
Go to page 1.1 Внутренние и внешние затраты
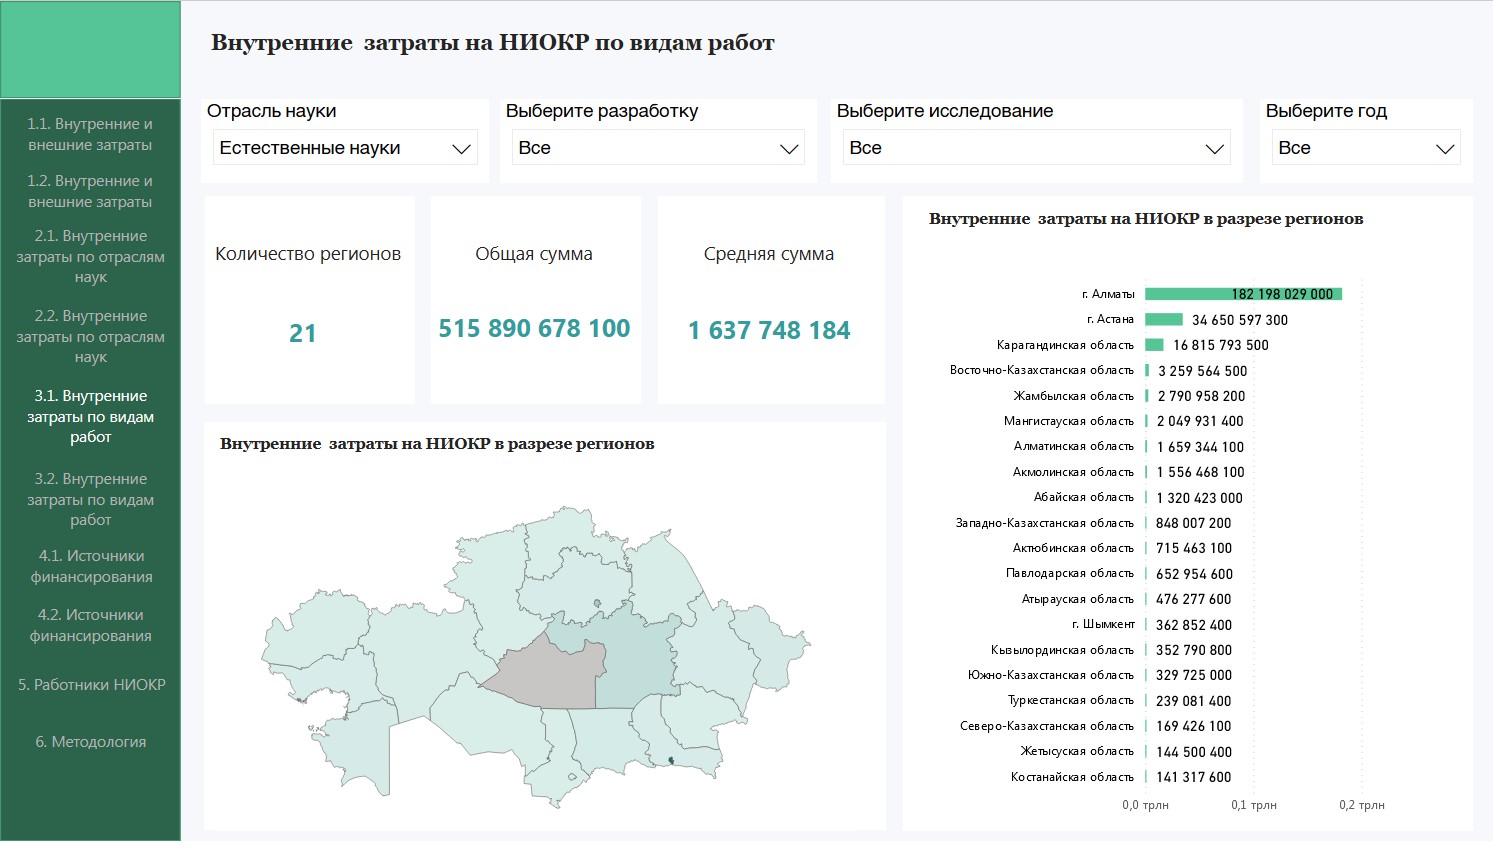[90, 134]
